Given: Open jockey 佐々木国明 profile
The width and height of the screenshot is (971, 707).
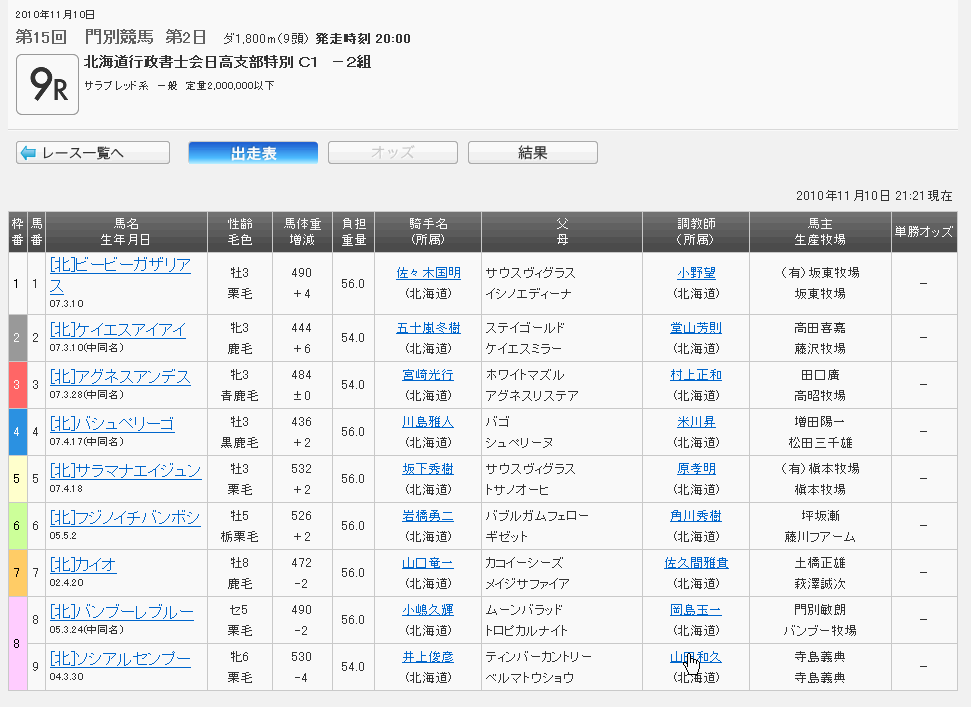Looking at the screenshot, I should 428,272.
